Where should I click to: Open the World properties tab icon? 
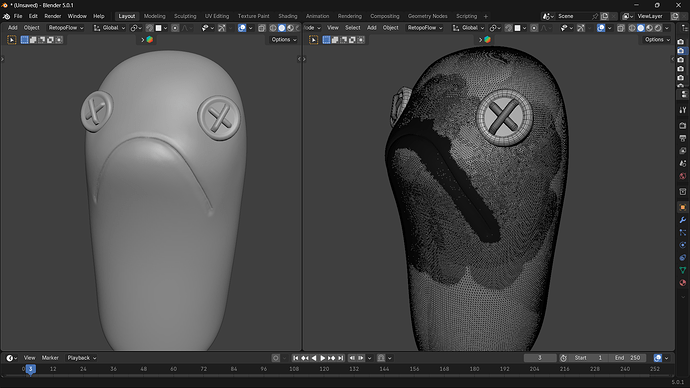click(x=683, y=176)
